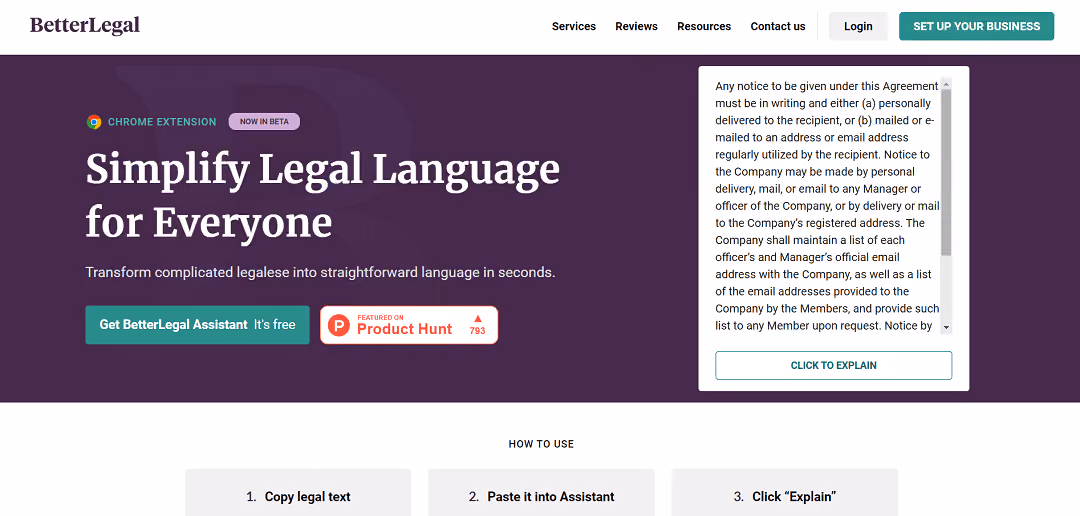The width and height of the screenshot is (1080, 516).
Task: Click the Now in Beta badge
Action: click(x=264, y=122)
